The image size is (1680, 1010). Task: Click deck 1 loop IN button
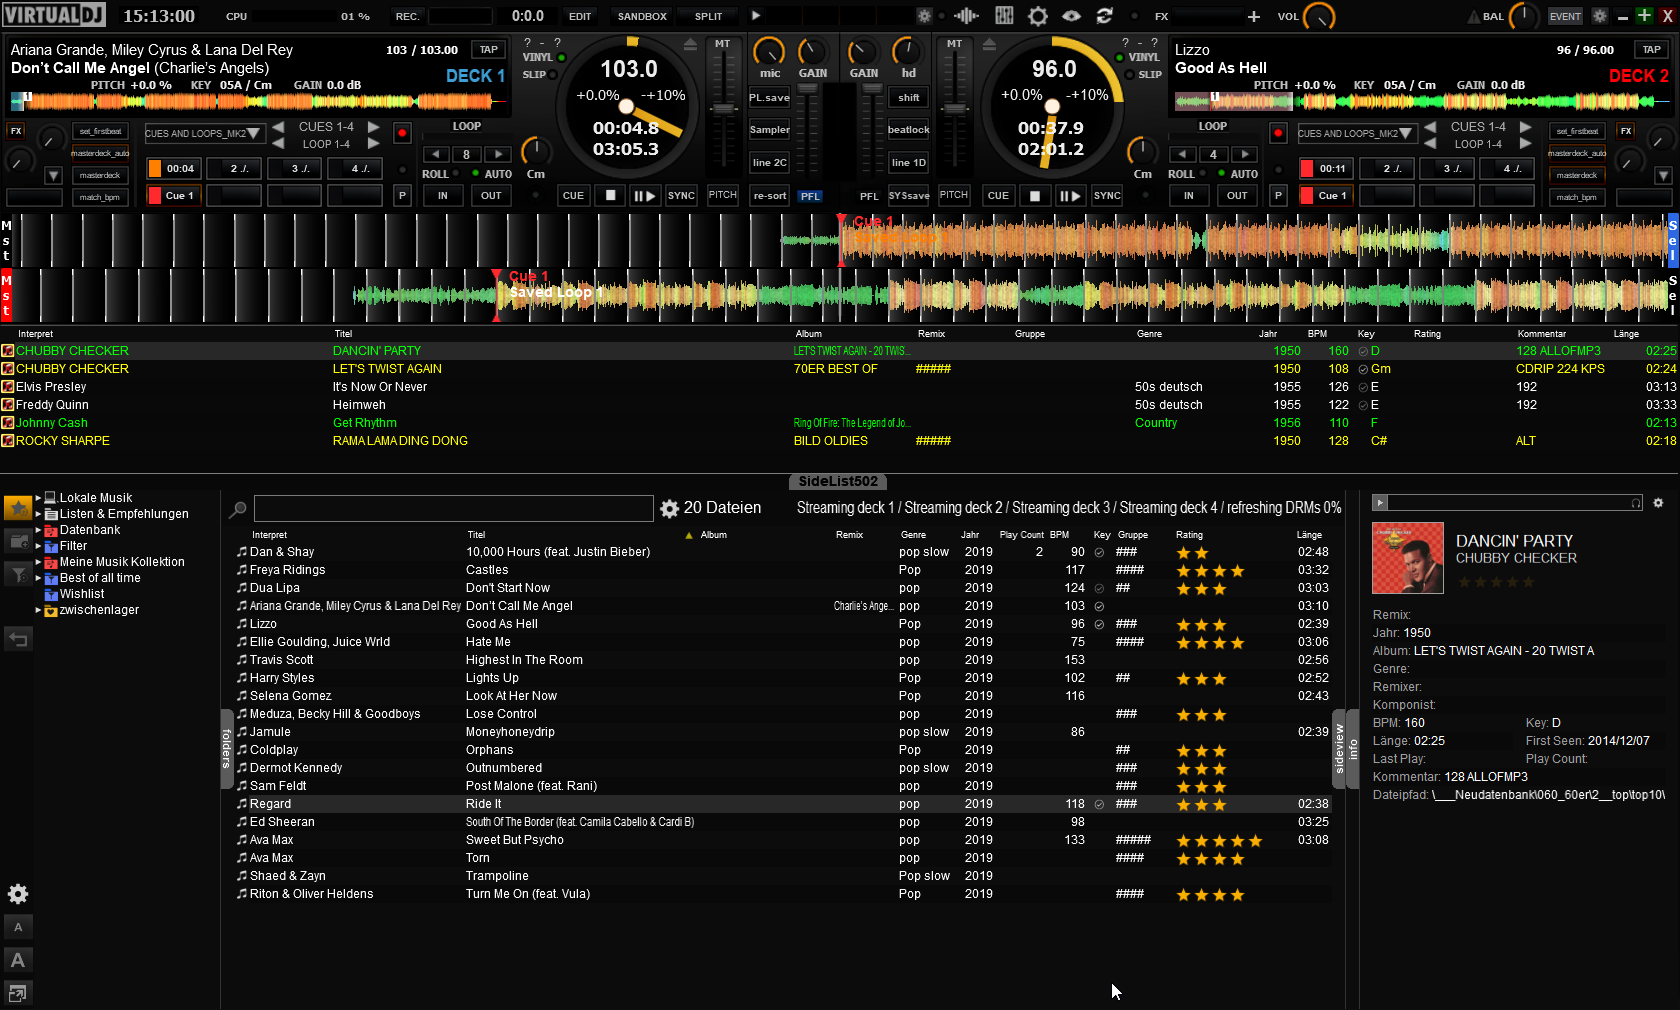pos(442,196)
